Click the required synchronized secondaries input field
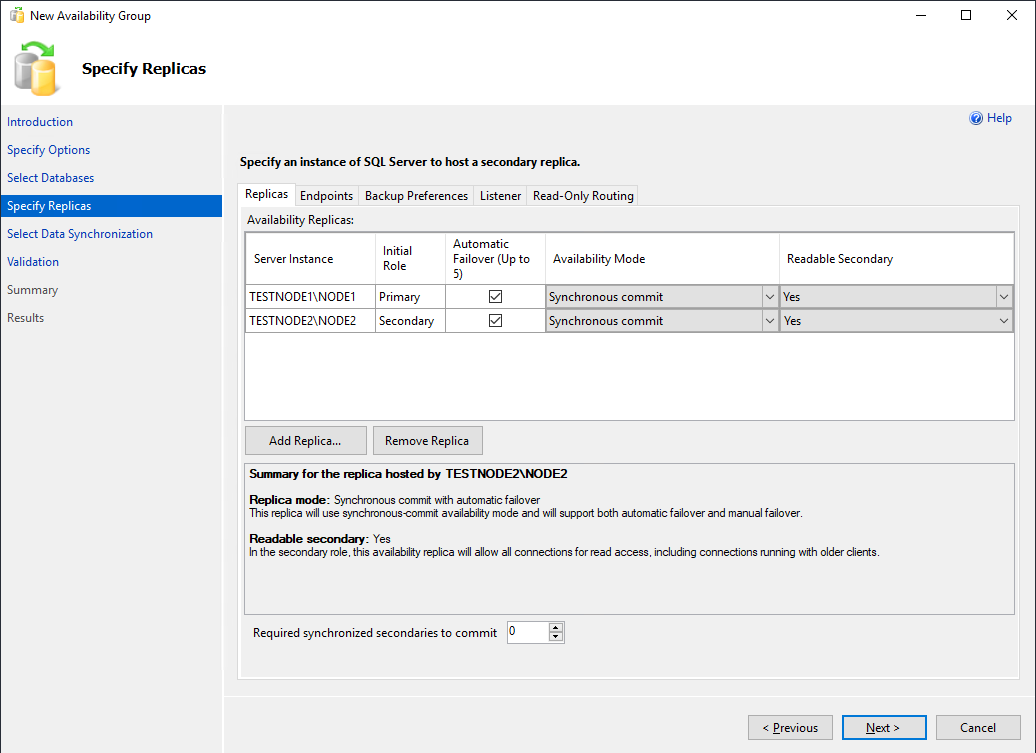 point(528,632)
